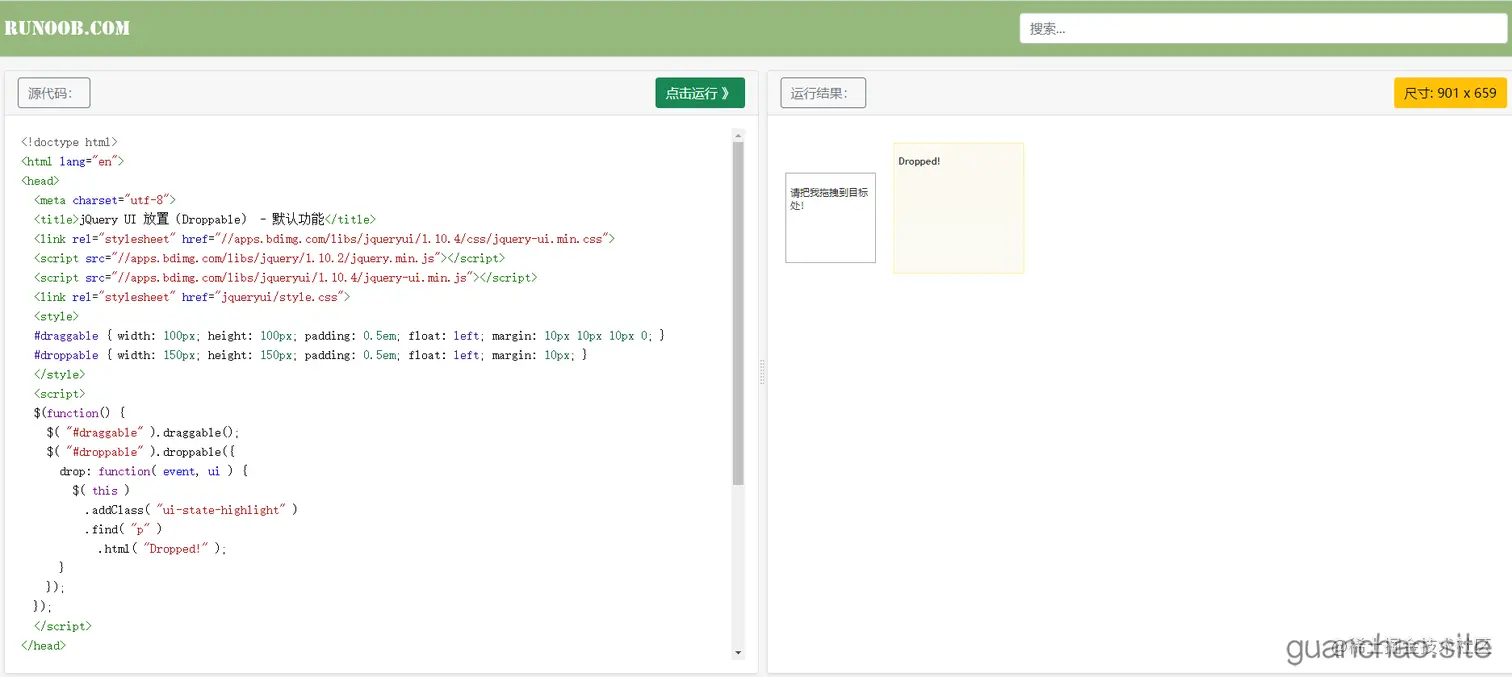
Task: Click the Dropped! droppable box
Action: (958, 208)
